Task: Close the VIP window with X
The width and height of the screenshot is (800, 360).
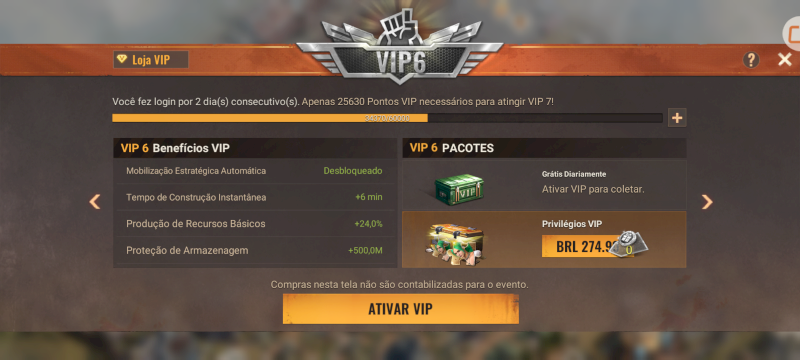Action: click(785, 60)
